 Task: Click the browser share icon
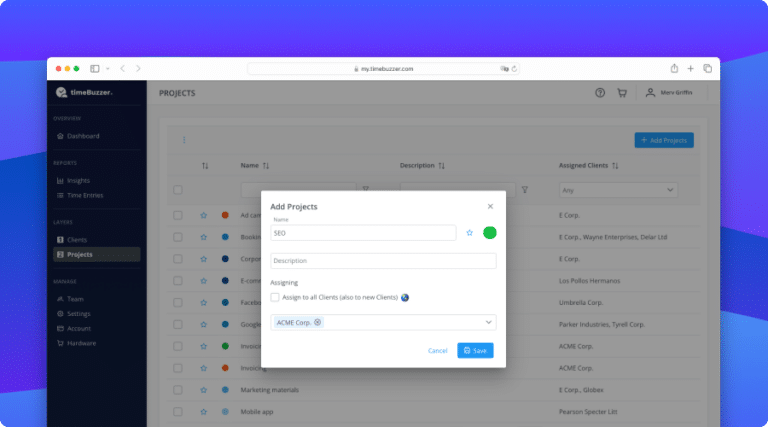(674, 69)
